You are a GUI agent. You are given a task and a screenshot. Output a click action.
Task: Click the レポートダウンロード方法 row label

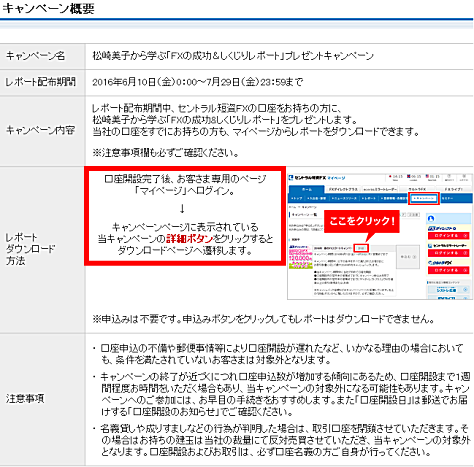[x=30, y=249]
